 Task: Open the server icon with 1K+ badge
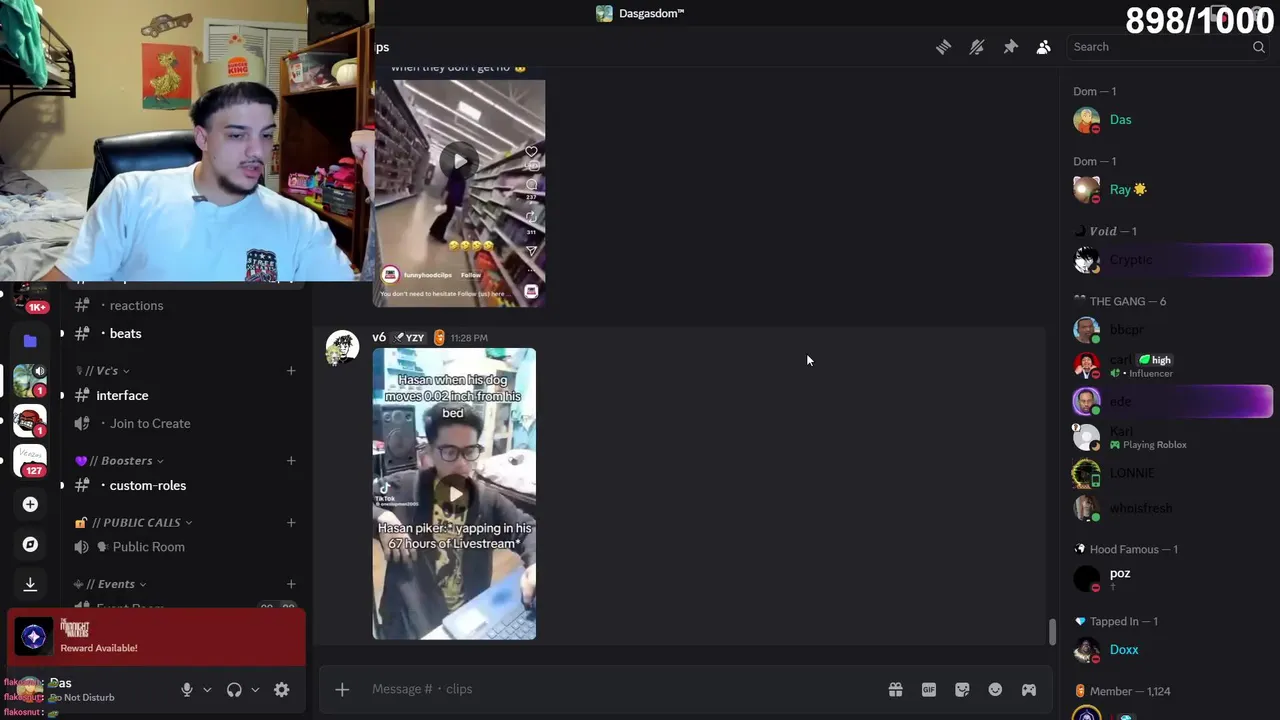30,298
